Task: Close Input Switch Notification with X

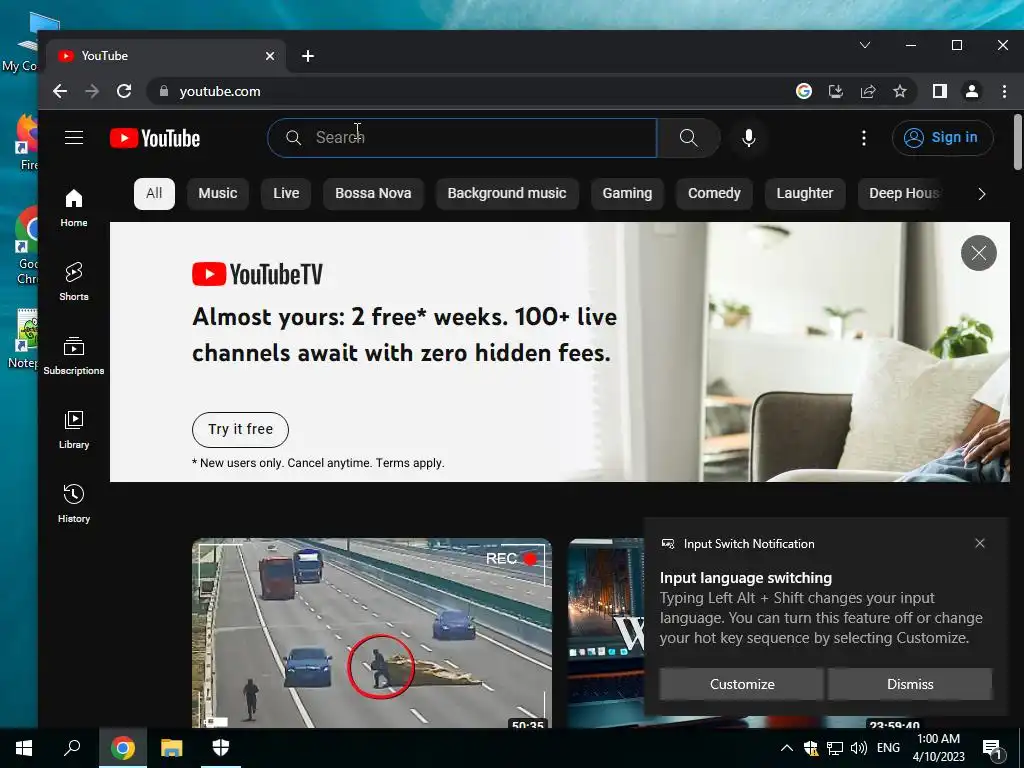Action: (x=980, y=543)
